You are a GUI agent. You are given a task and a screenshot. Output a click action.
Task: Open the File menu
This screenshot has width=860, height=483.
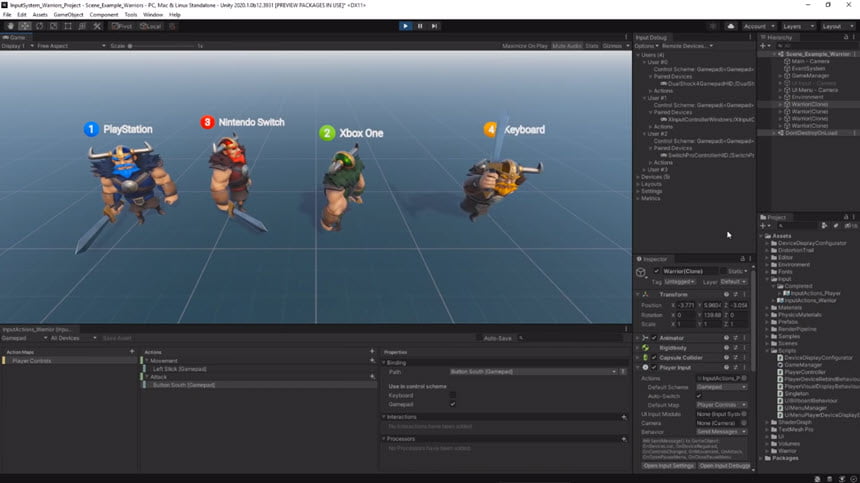click(7, 15)
